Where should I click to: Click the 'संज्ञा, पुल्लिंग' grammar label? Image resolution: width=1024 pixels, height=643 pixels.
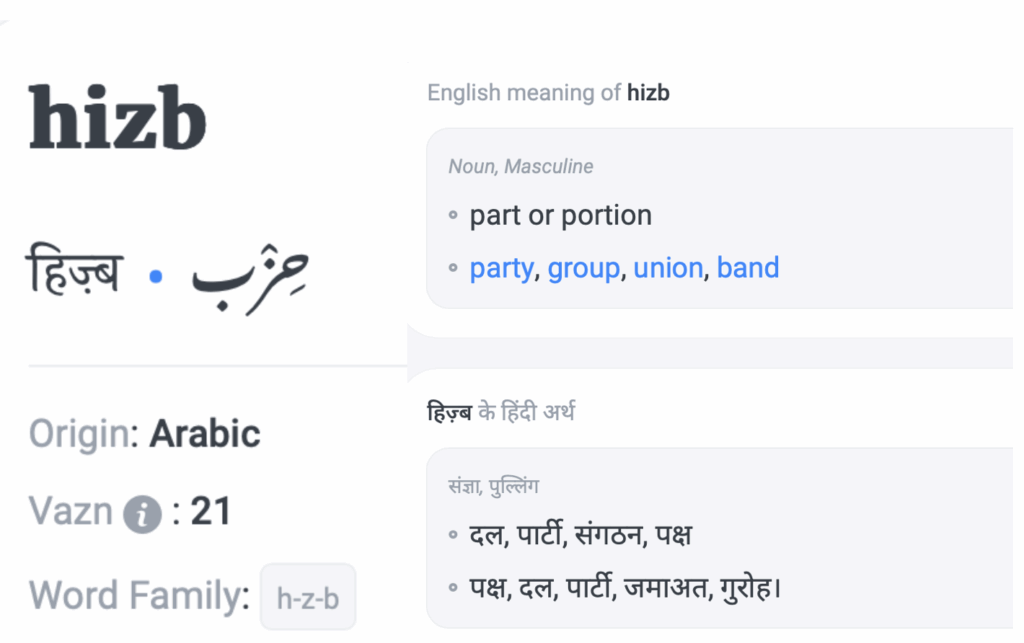pos(494,487)
